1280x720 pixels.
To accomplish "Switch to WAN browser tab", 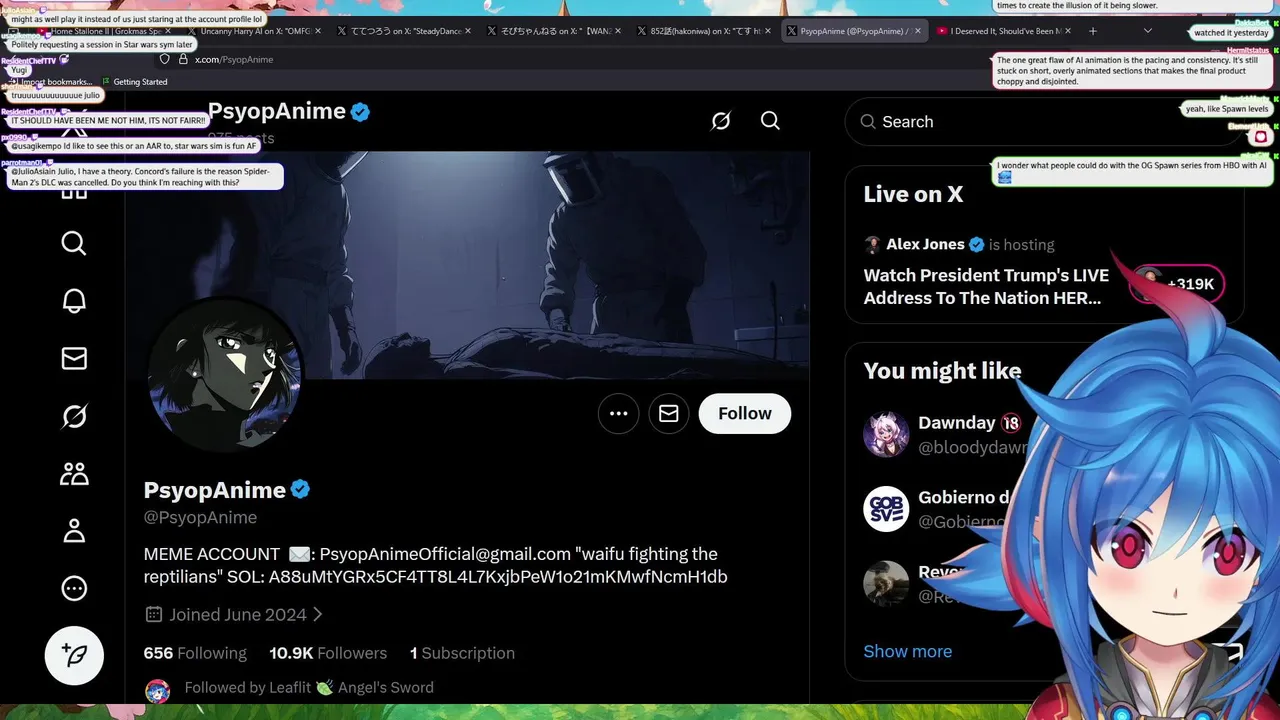I will [553, 31].
